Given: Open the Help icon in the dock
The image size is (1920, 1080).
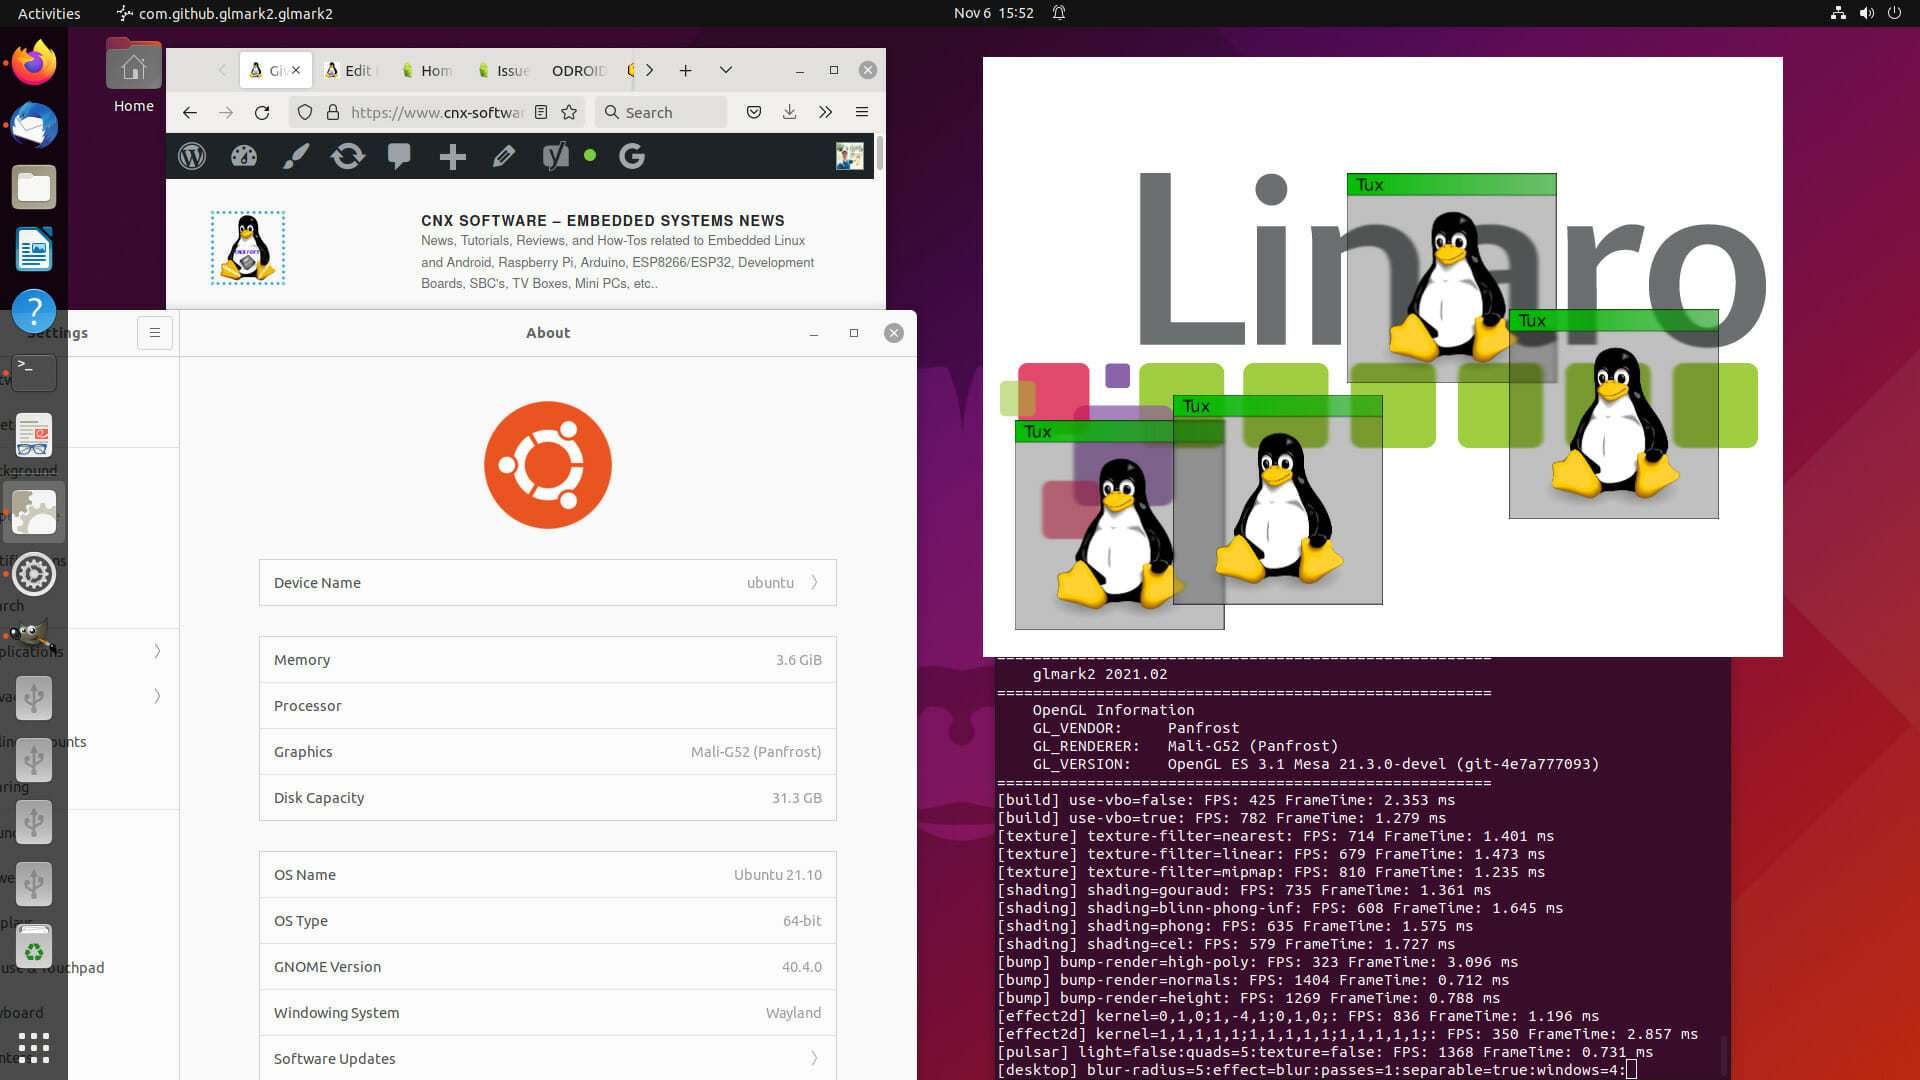Looking at the screenshot, I should pos(34,311).
